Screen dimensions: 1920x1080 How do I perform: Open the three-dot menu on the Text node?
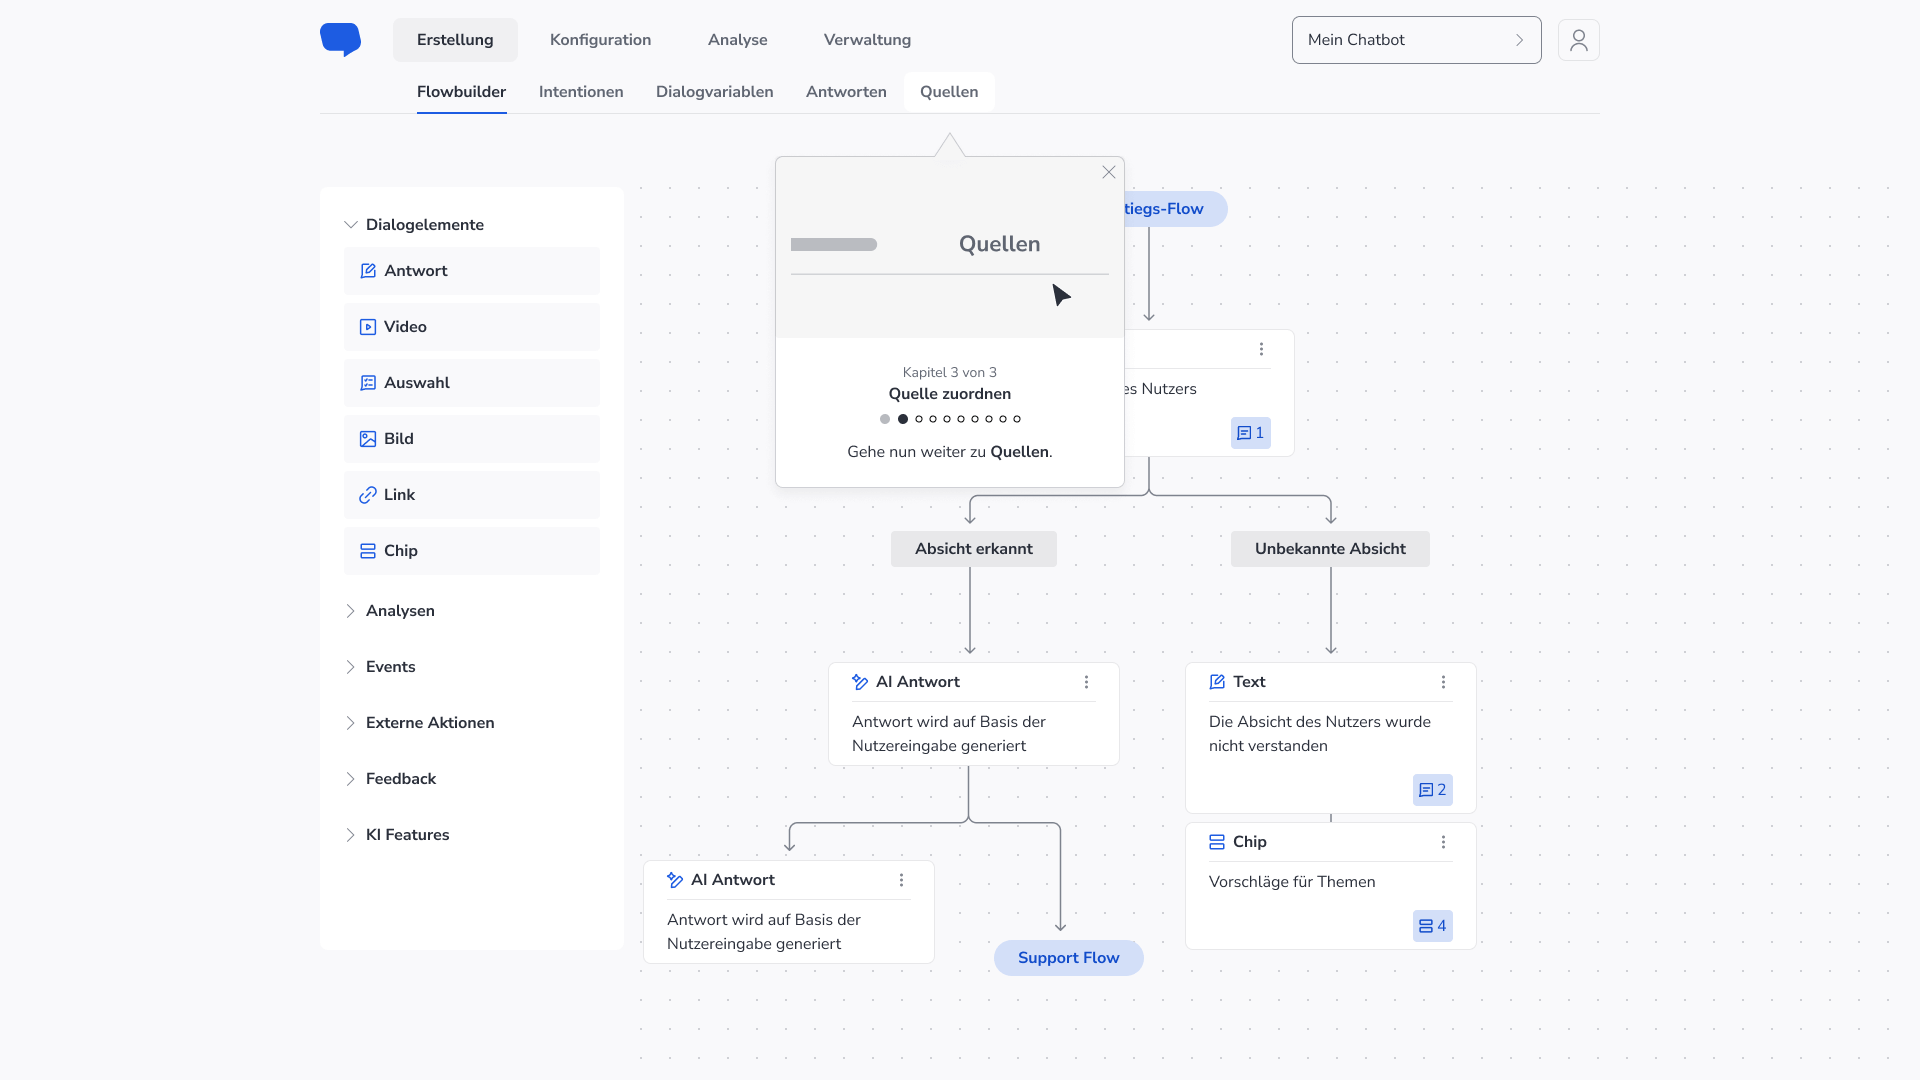point(1443,682)
